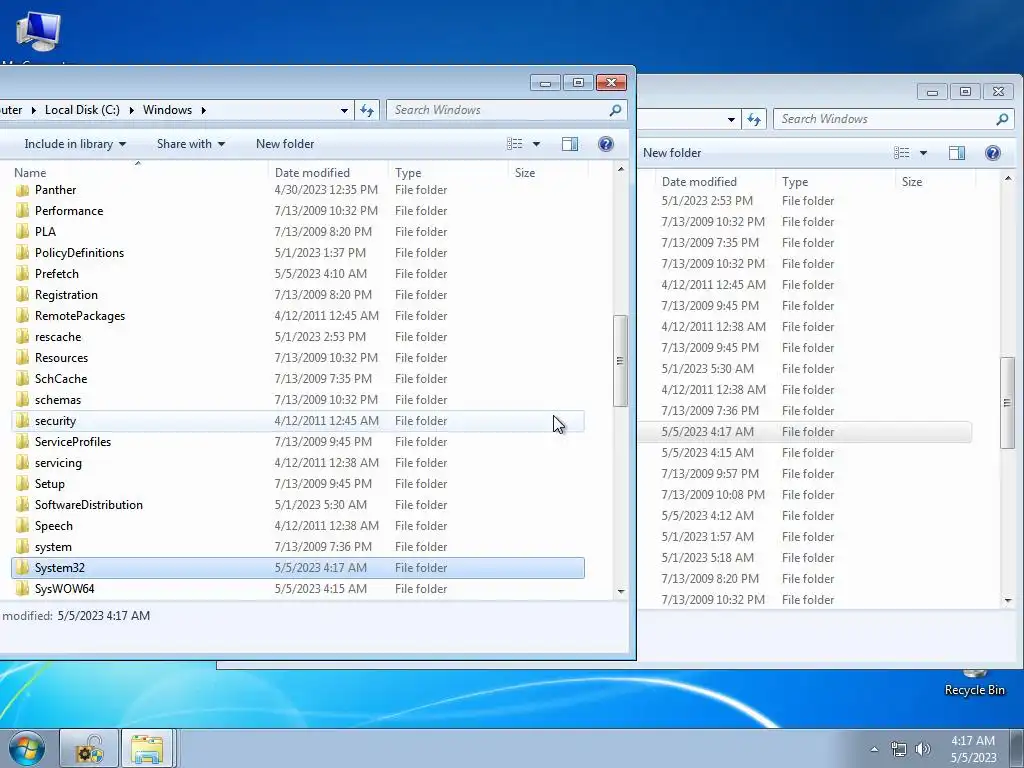Sort by Size column in back window
The width and height of the screenshot is (1024, 768).
(x=936, y=182)
